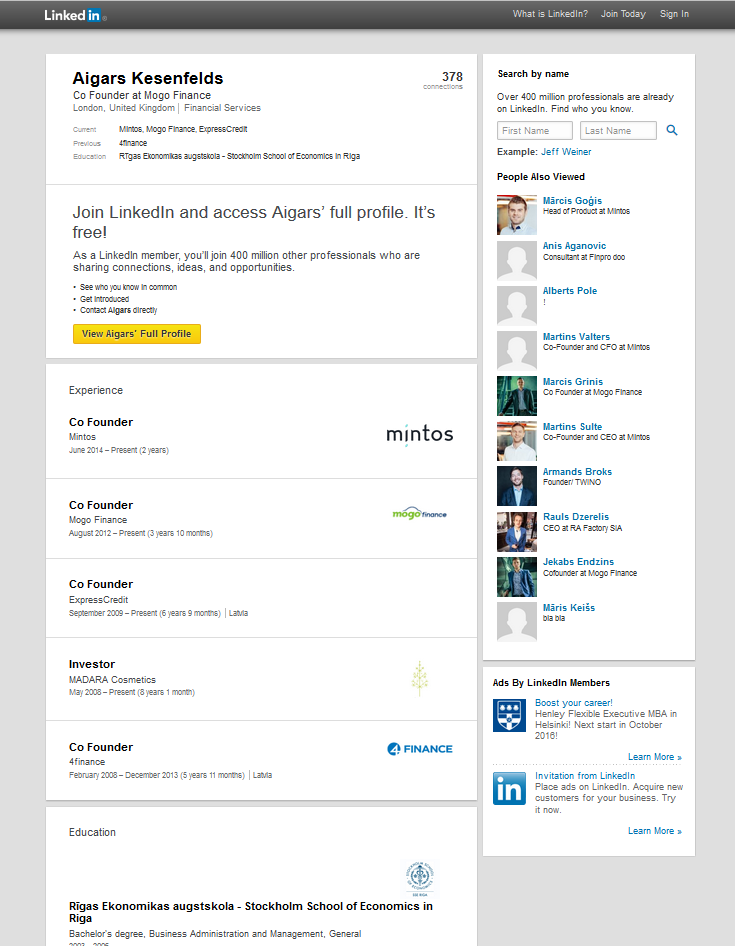Click Mintos text under first Co Founder

pos(82,437)
